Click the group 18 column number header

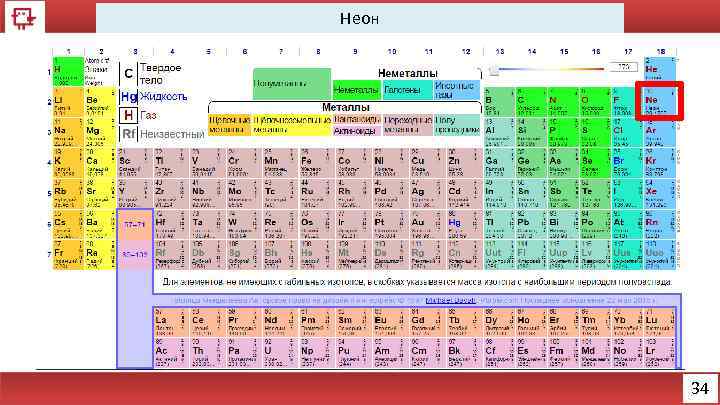(x=660, y=51)
